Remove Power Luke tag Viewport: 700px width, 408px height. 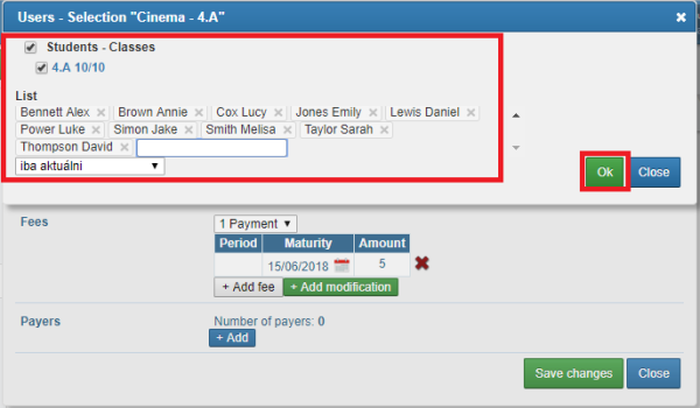pyautogui.click(x=96, y=130)
